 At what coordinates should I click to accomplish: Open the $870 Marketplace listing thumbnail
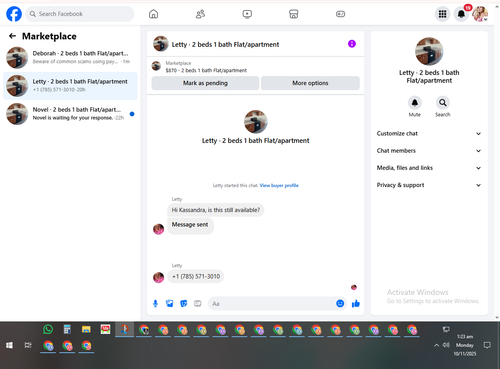(x=156, y=66)
